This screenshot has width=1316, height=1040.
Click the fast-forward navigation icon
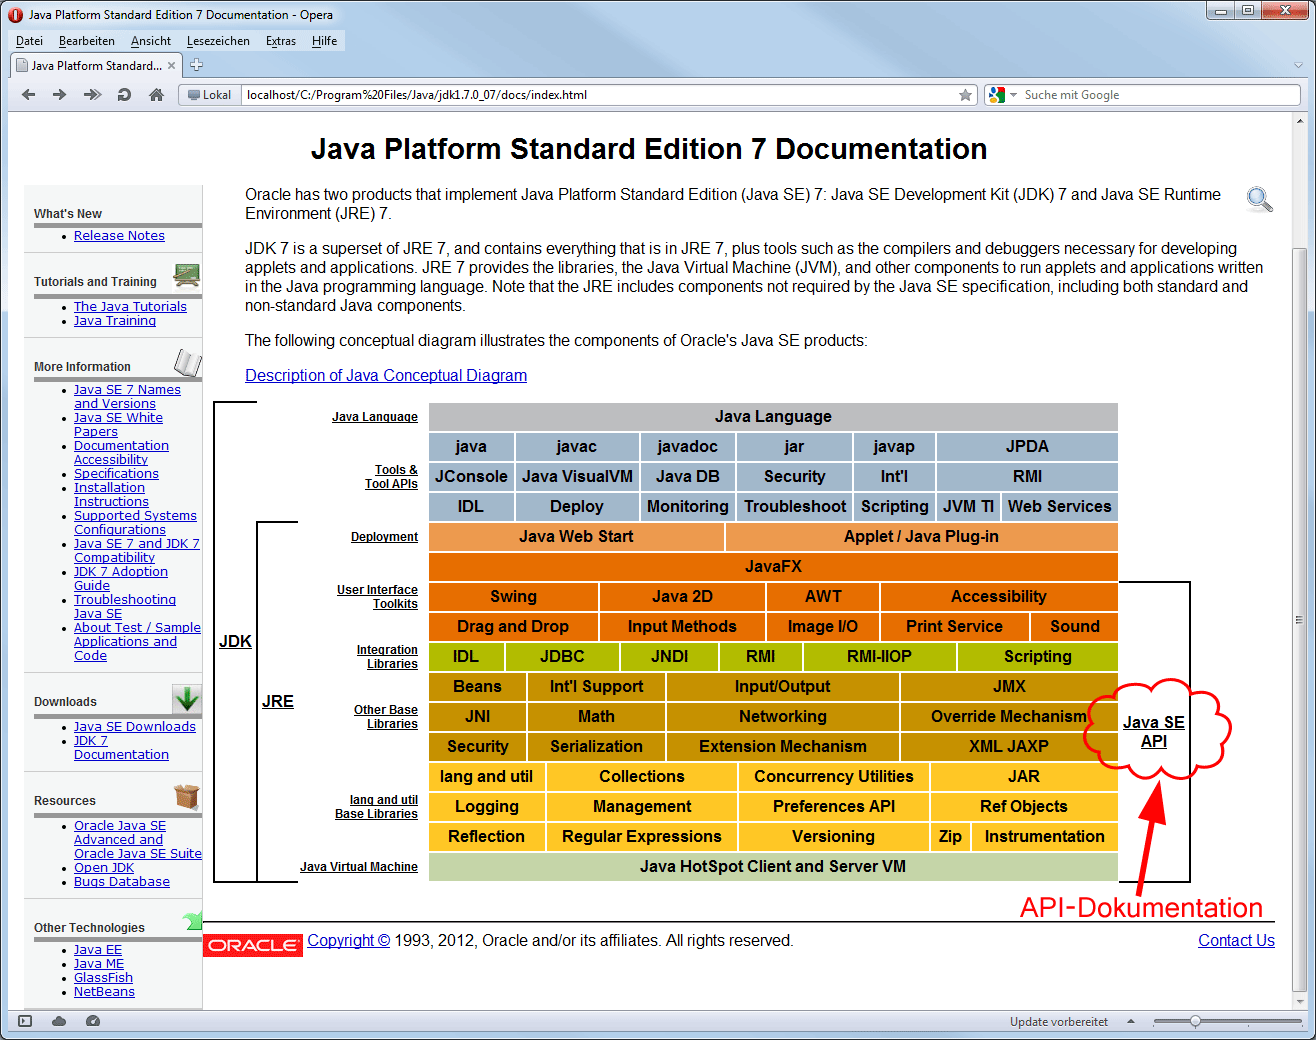pos(92,94)
